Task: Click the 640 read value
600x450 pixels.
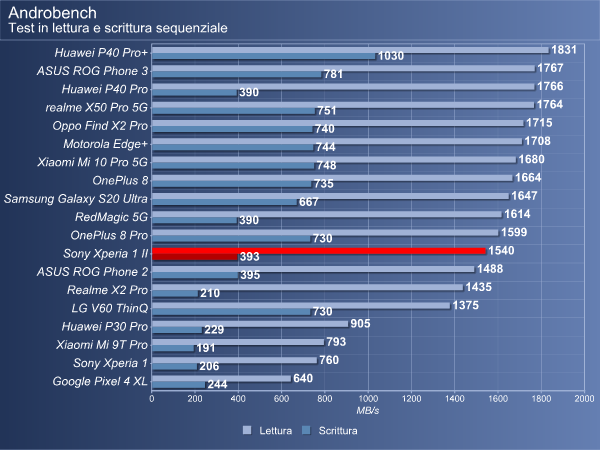Action: [303, 378]
